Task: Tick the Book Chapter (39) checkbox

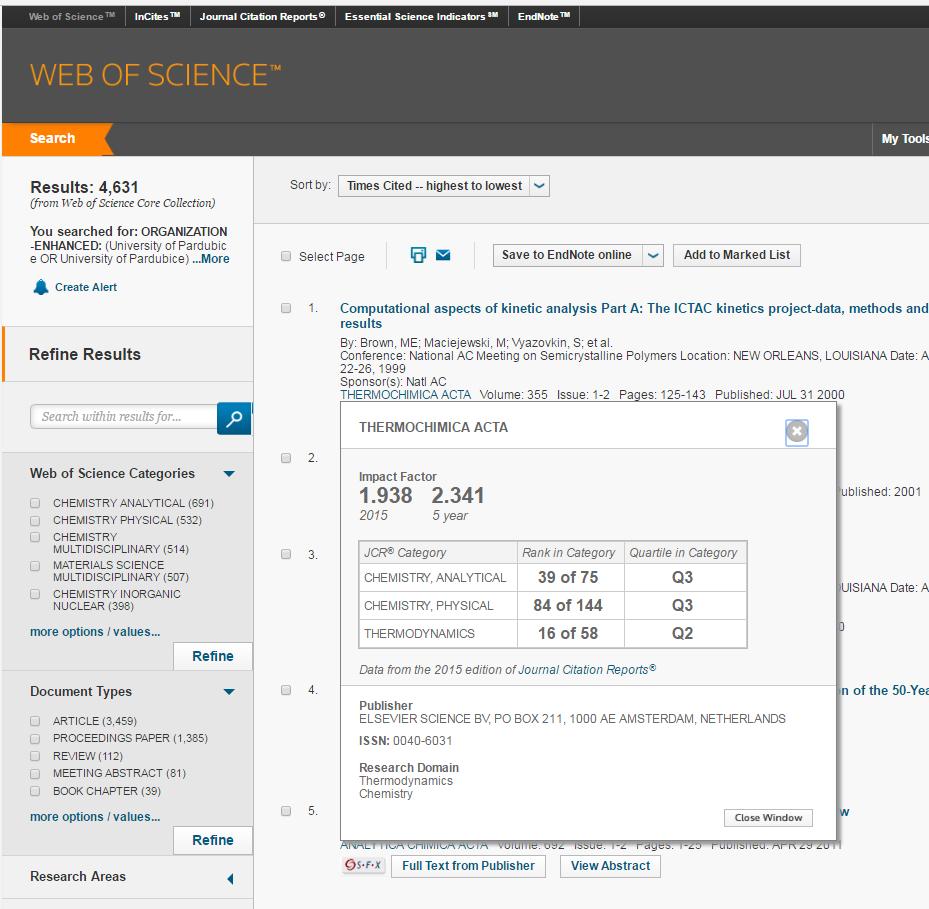Action: 35,791
